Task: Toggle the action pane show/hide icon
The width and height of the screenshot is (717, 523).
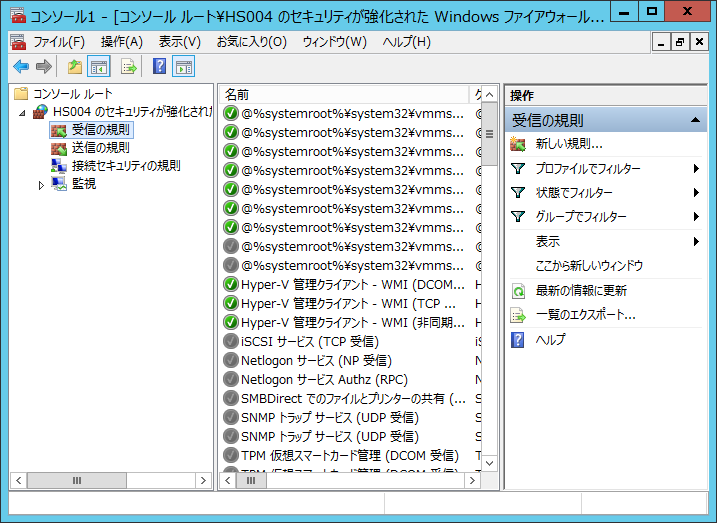Action: [183, 67]
